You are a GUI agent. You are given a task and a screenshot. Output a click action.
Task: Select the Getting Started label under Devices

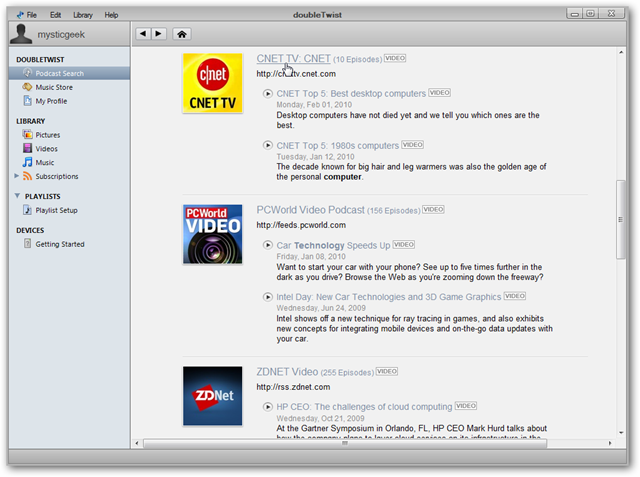click(60, 244)
